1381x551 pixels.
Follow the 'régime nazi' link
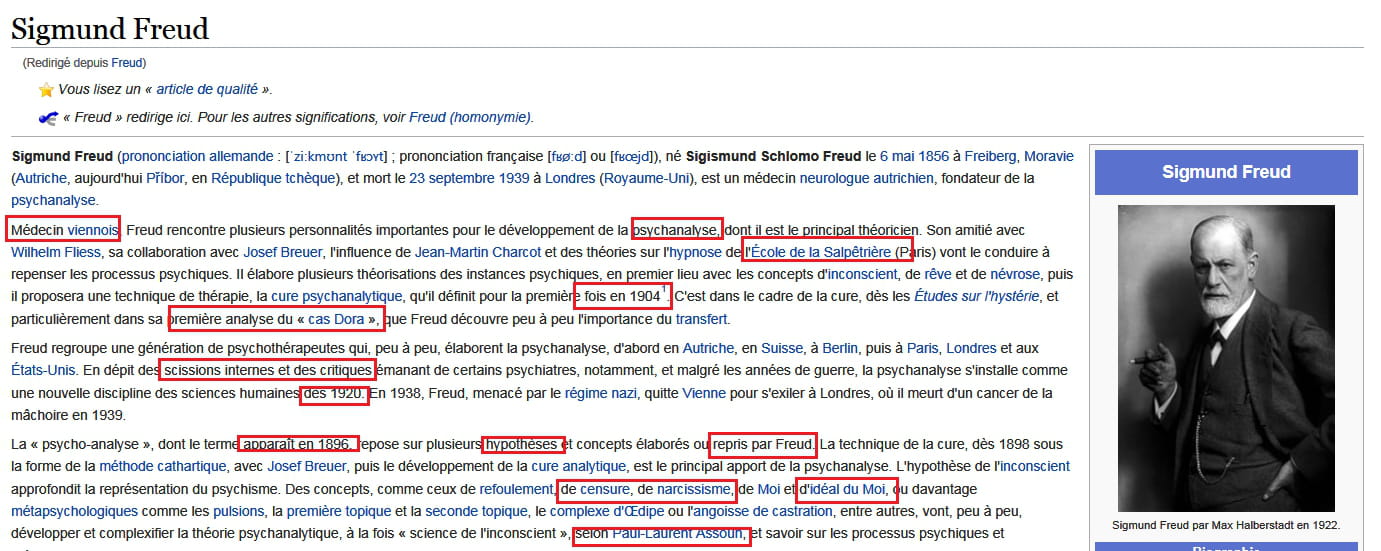click(x=601, y=393)
